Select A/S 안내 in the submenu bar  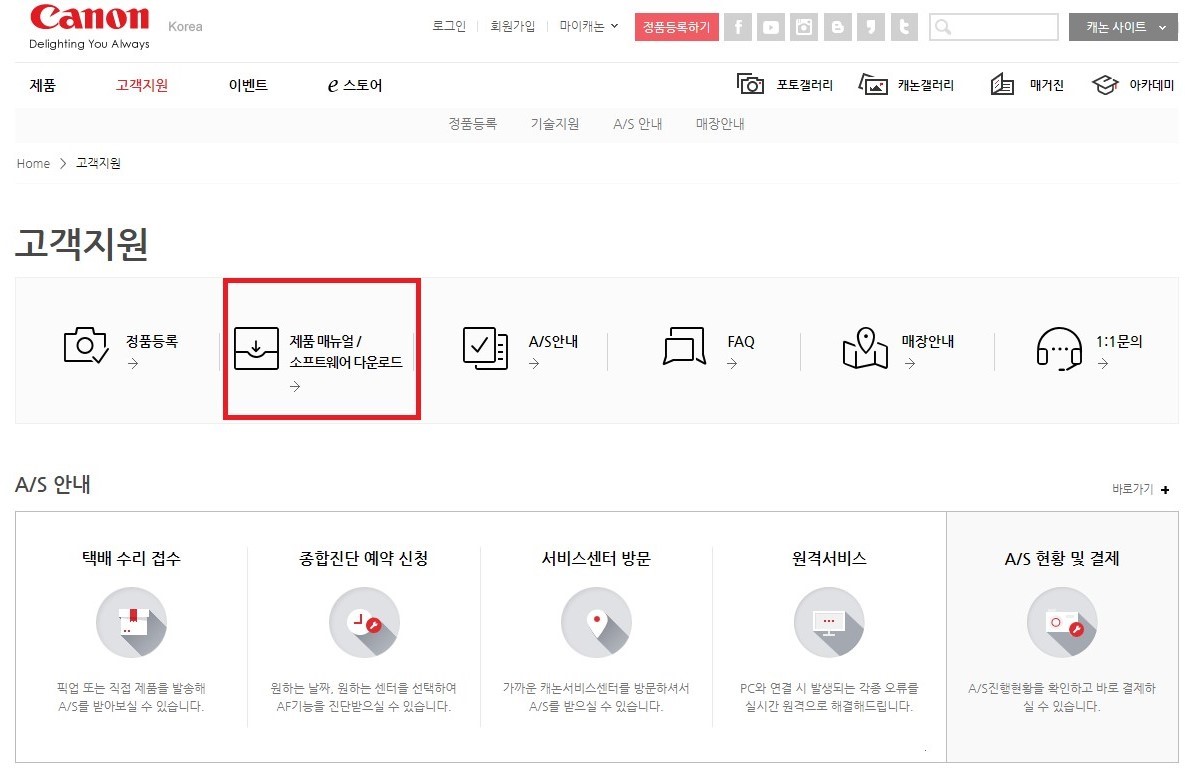638,123
